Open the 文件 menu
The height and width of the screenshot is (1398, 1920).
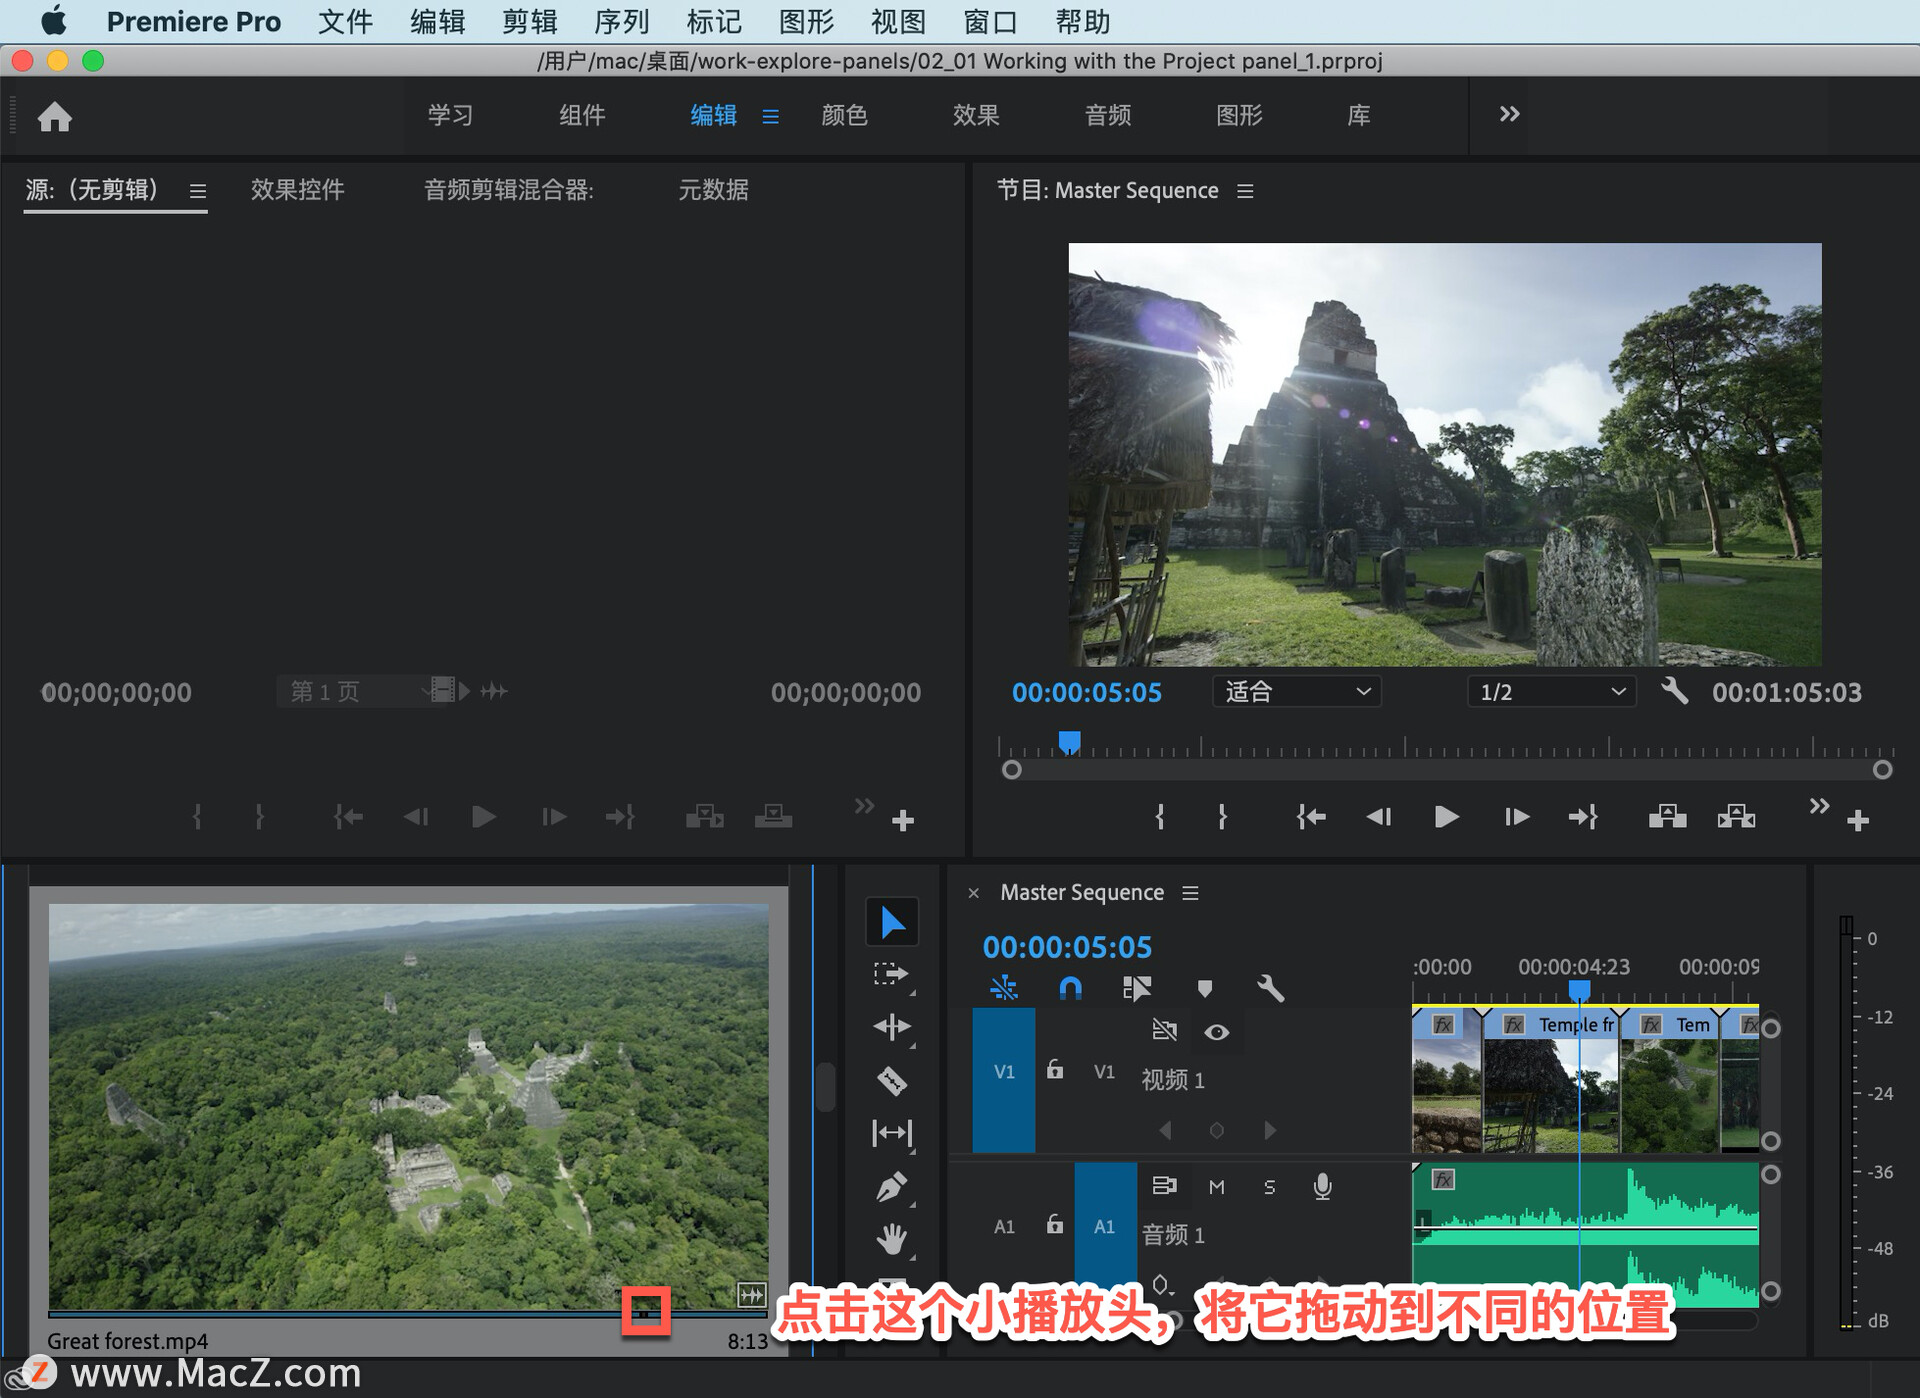[345, 21]
